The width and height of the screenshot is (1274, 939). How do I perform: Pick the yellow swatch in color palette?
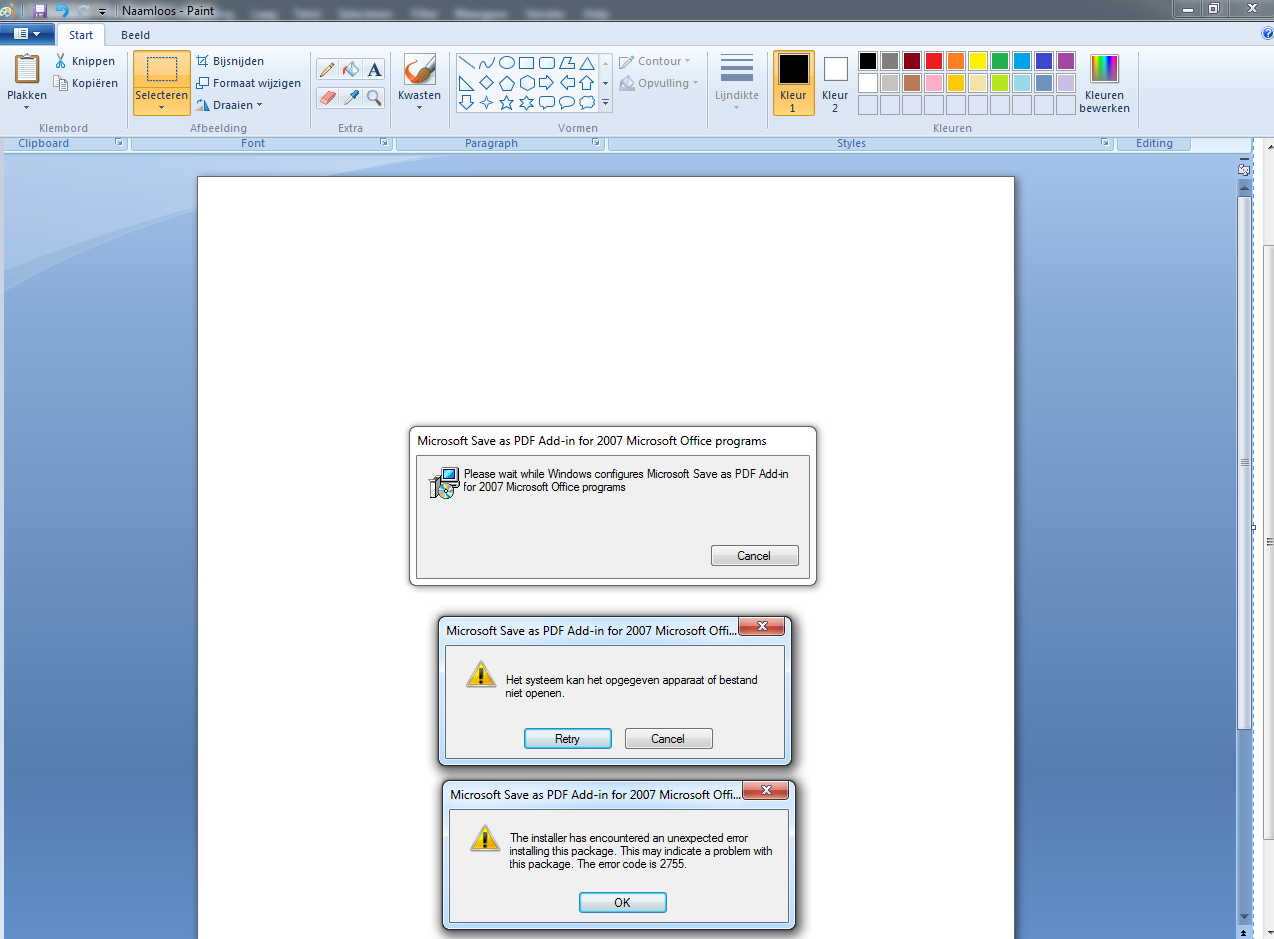(977, 61)
